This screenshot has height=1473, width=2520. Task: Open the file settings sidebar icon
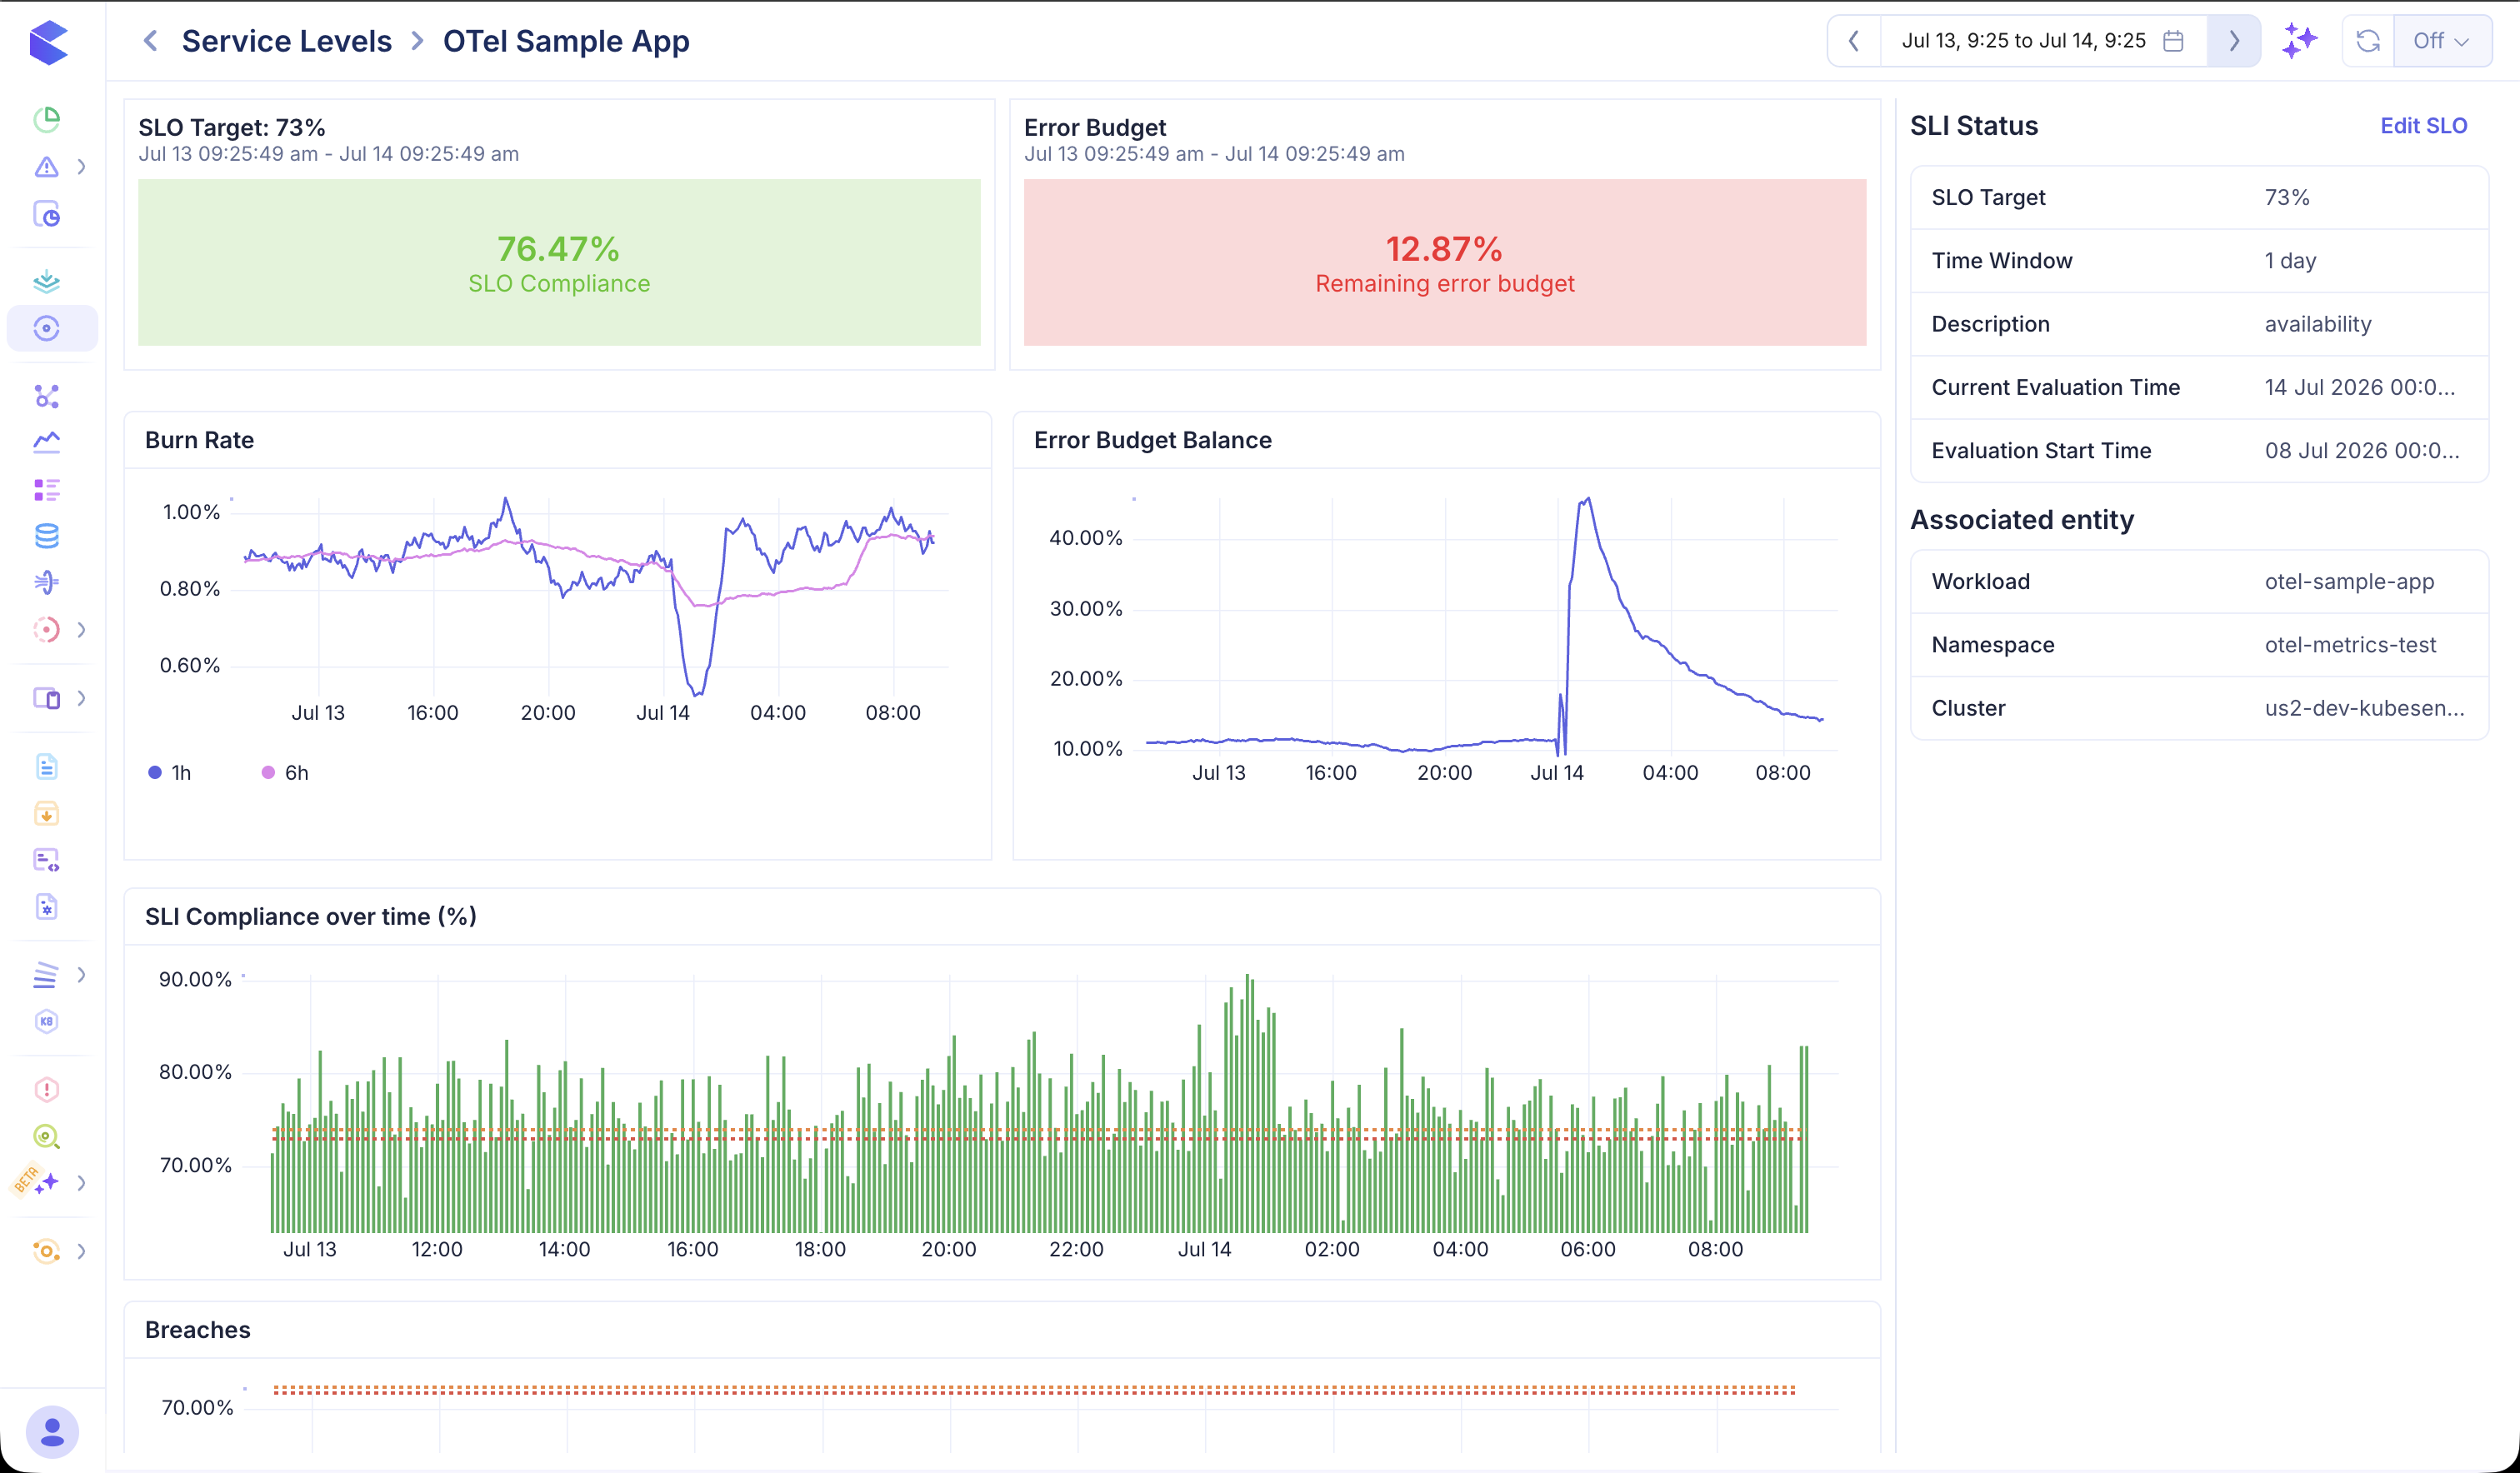[47, 906]
